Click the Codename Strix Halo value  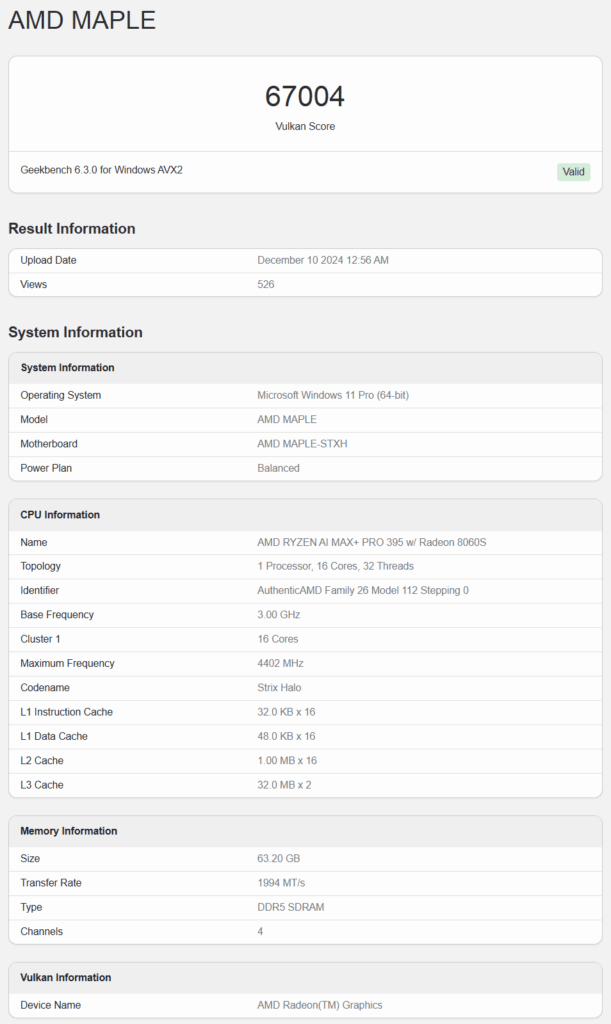tap(279, 688)
